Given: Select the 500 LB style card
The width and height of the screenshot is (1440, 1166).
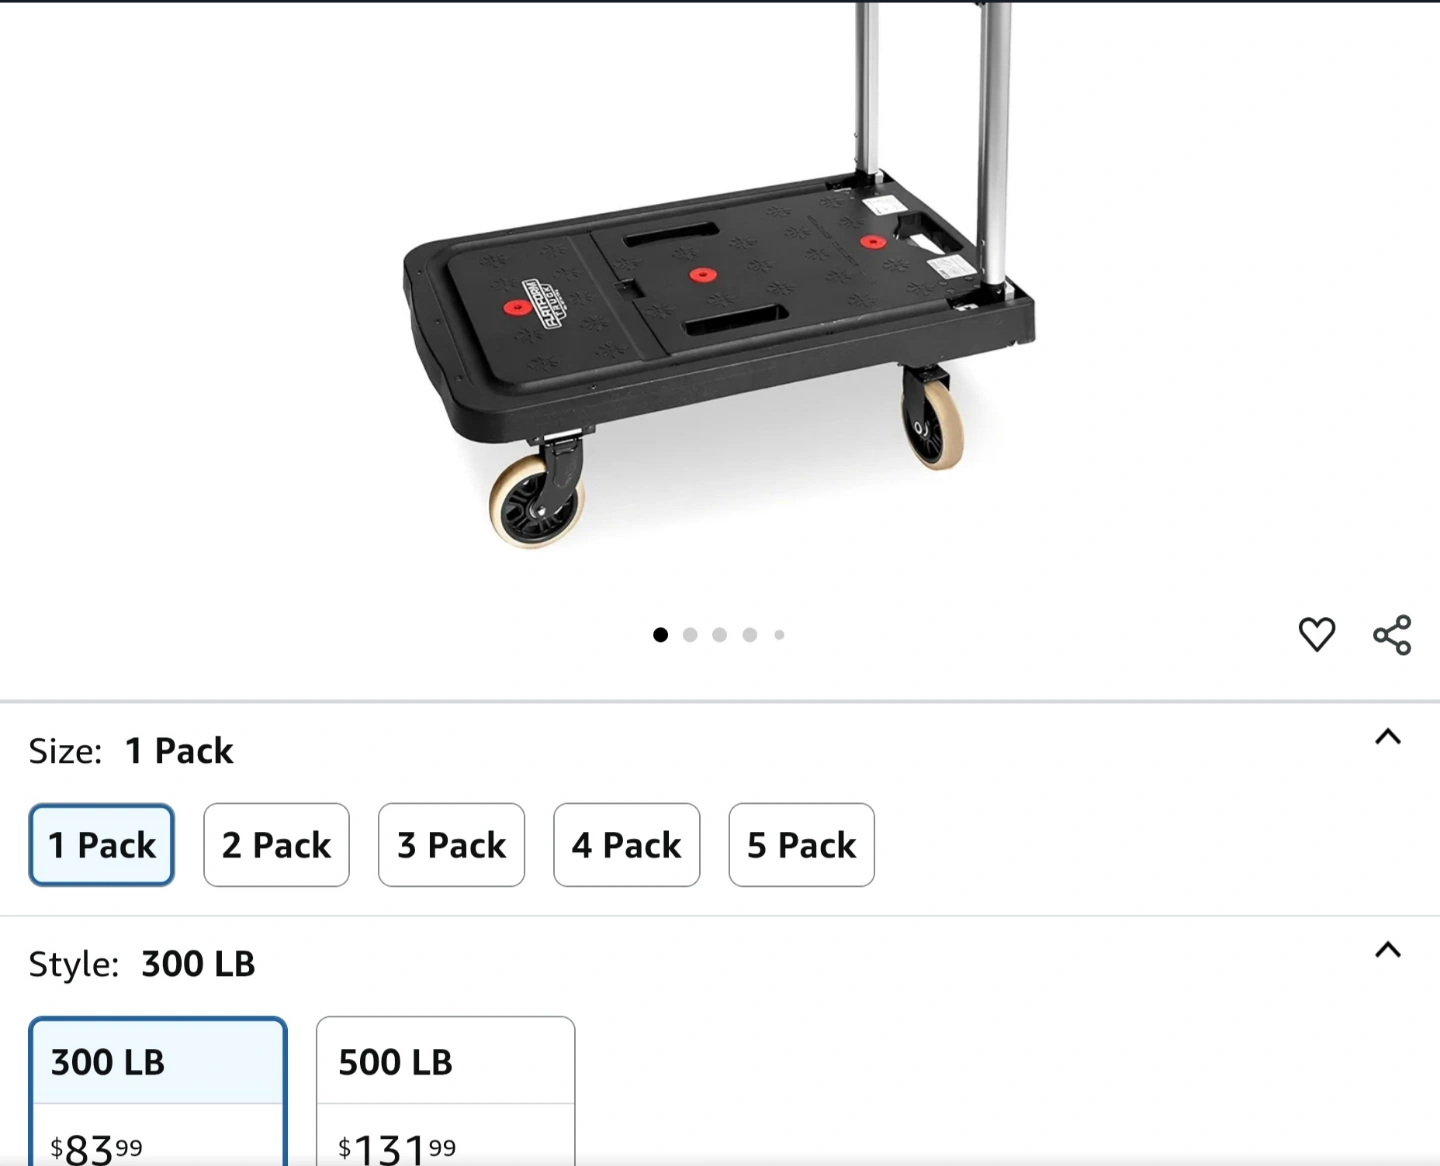Looking at the screenshot, I should click(x=445, y=1091).
